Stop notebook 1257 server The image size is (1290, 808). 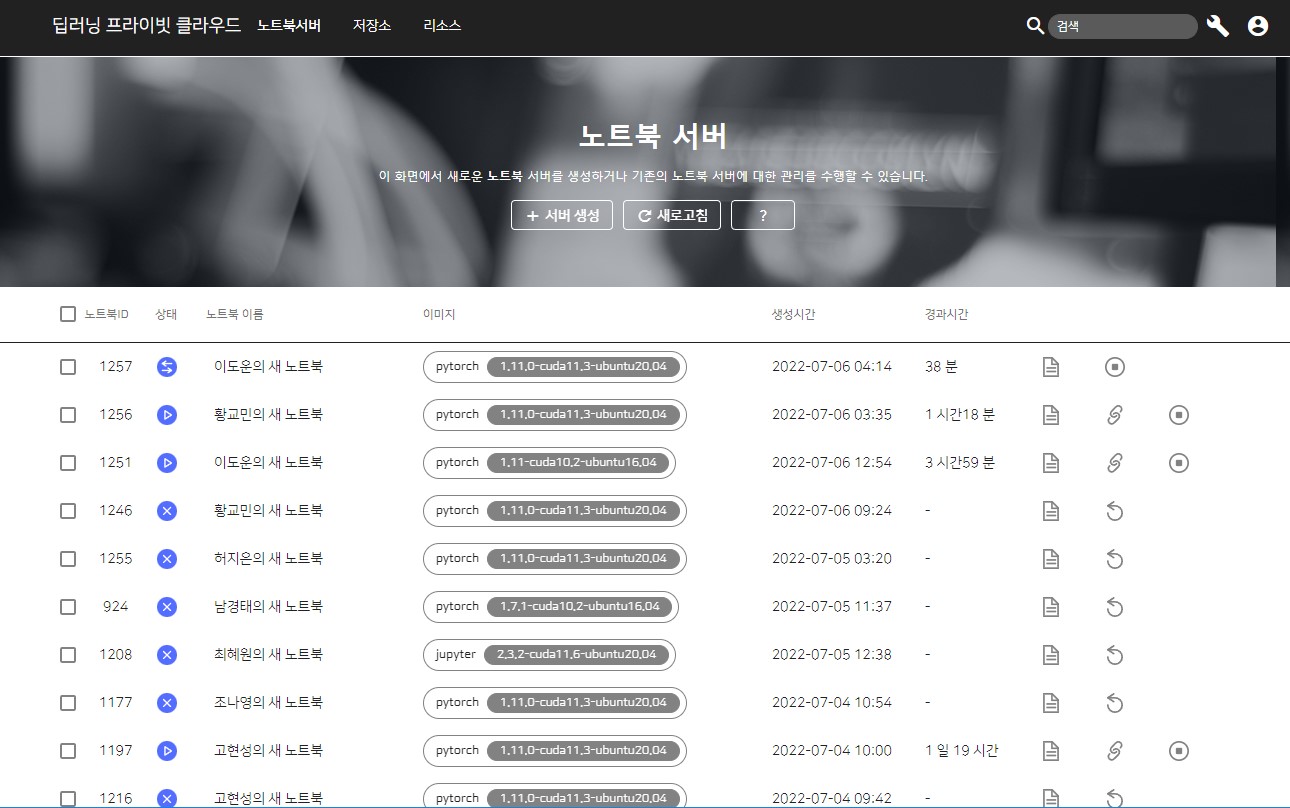pos(1115,367)
